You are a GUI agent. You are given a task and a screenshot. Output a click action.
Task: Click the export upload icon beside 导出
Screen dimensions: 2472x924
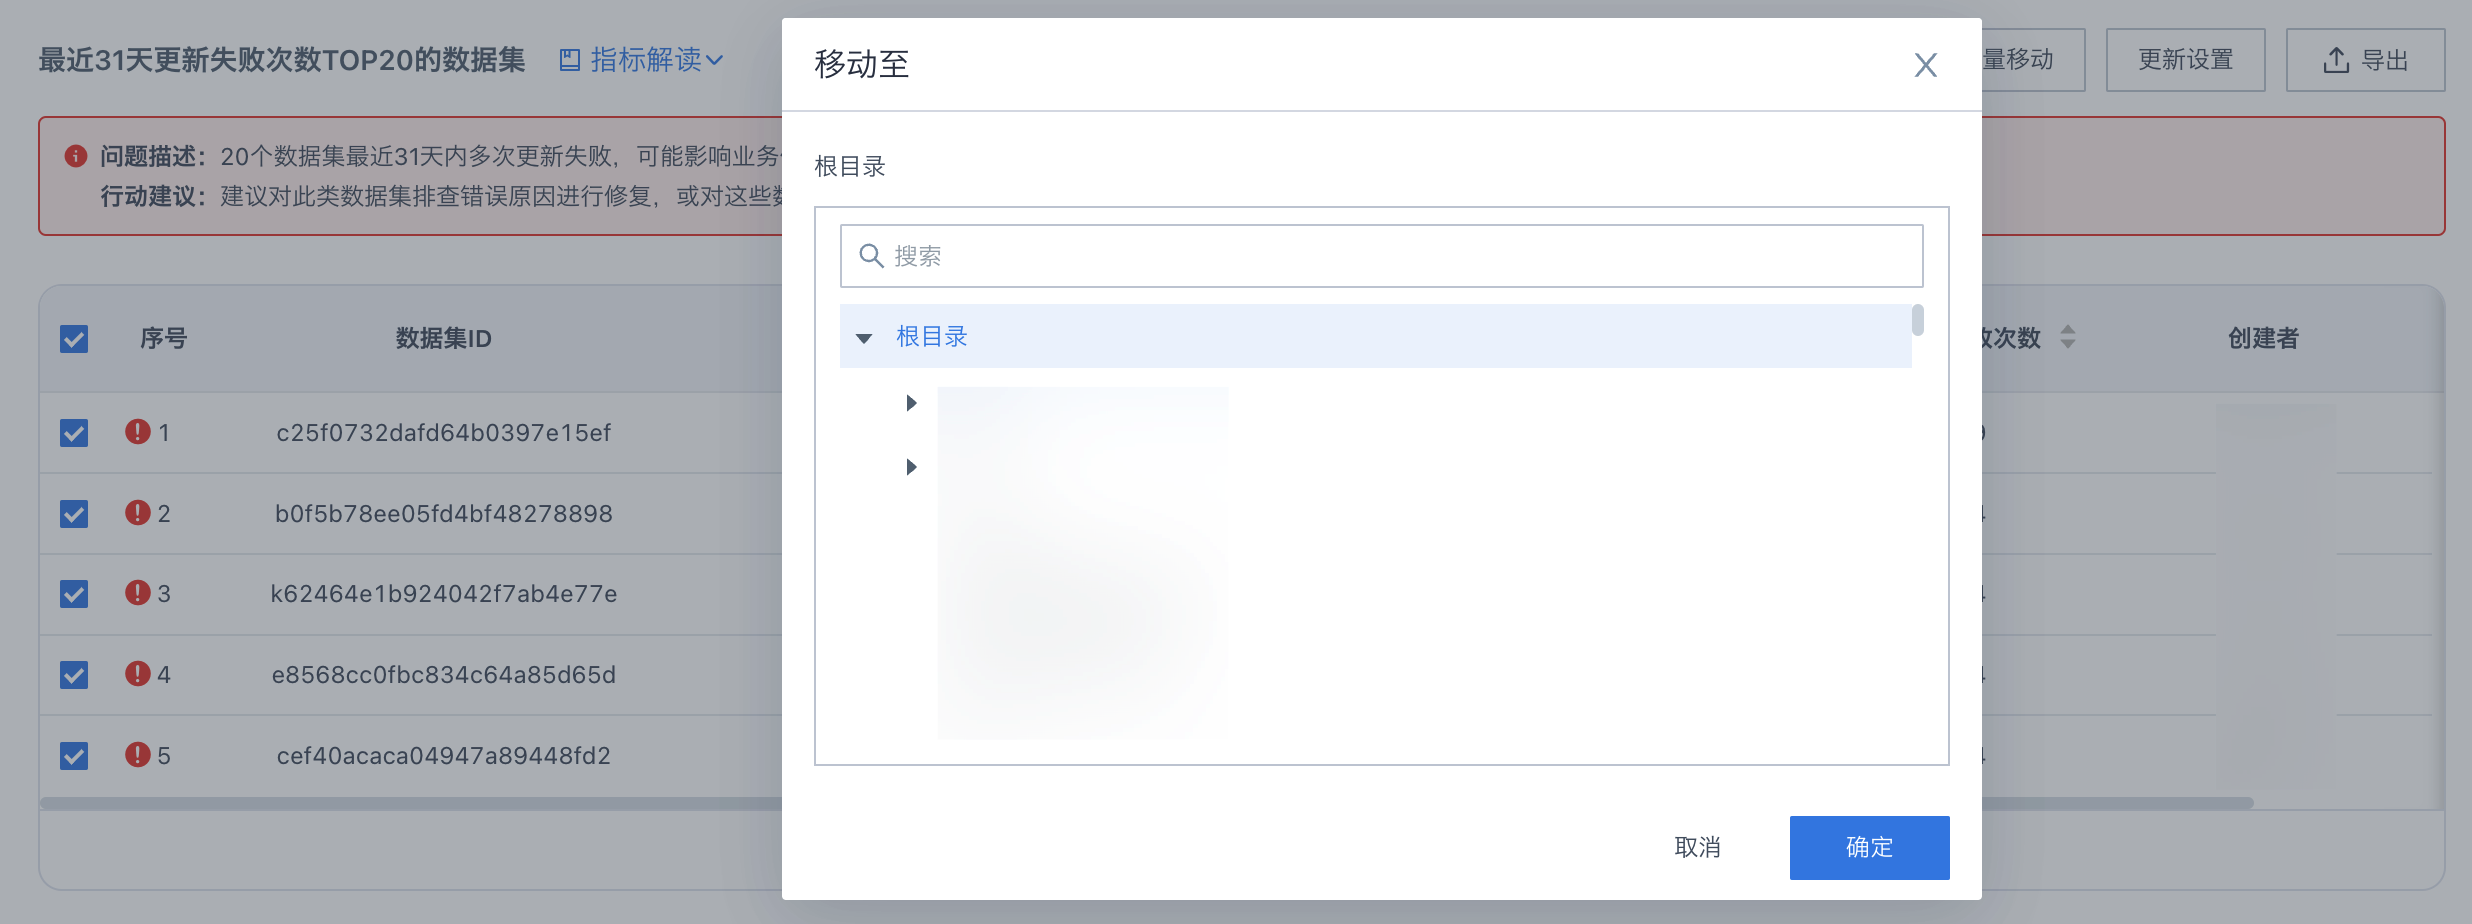2336,60
